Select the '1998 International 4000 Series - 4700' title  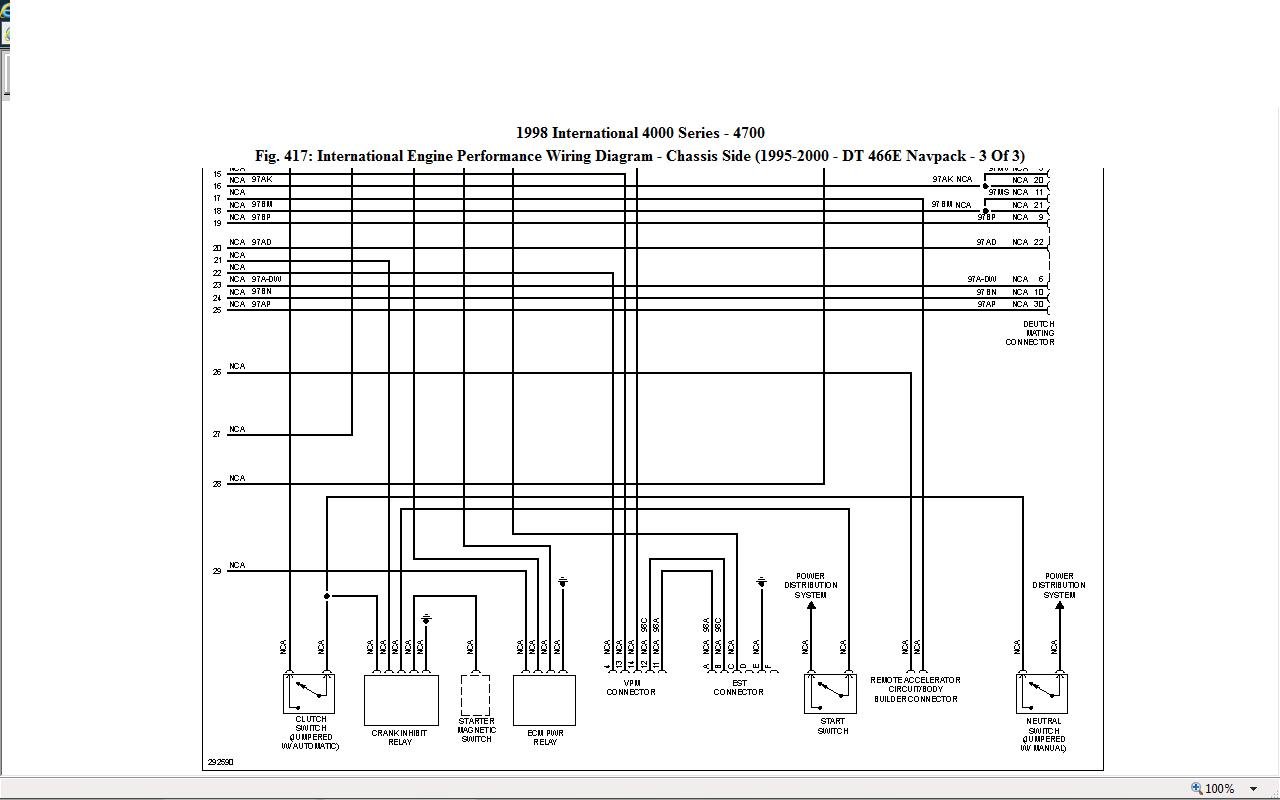(x=640, y=133)
